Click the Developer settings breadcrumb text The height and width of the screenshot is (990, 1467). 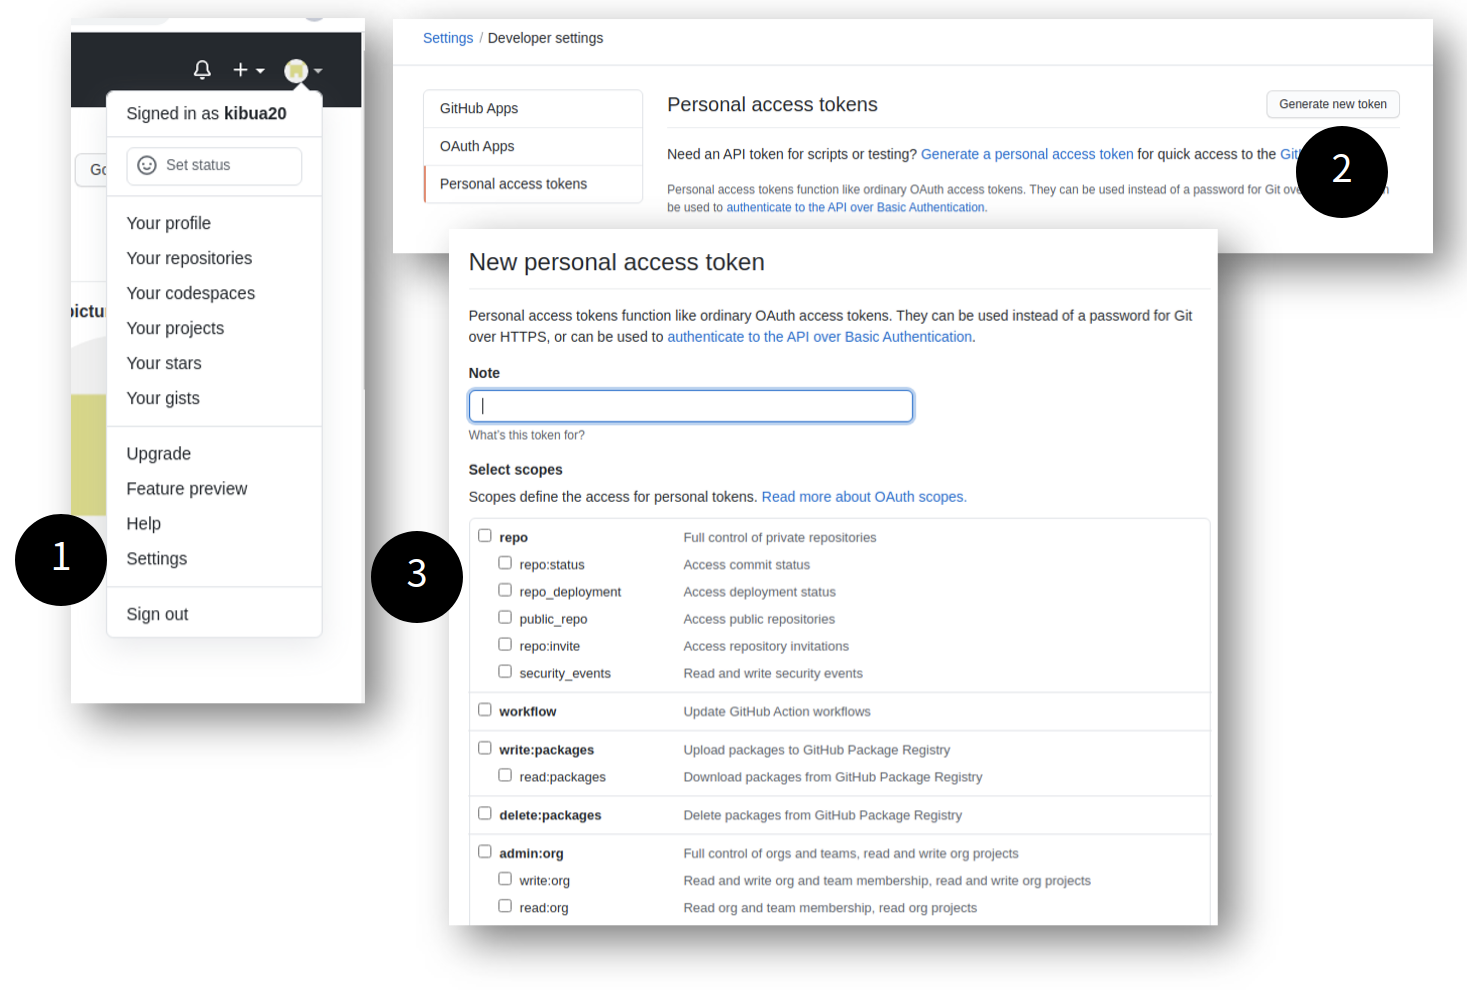click(545, 38)
